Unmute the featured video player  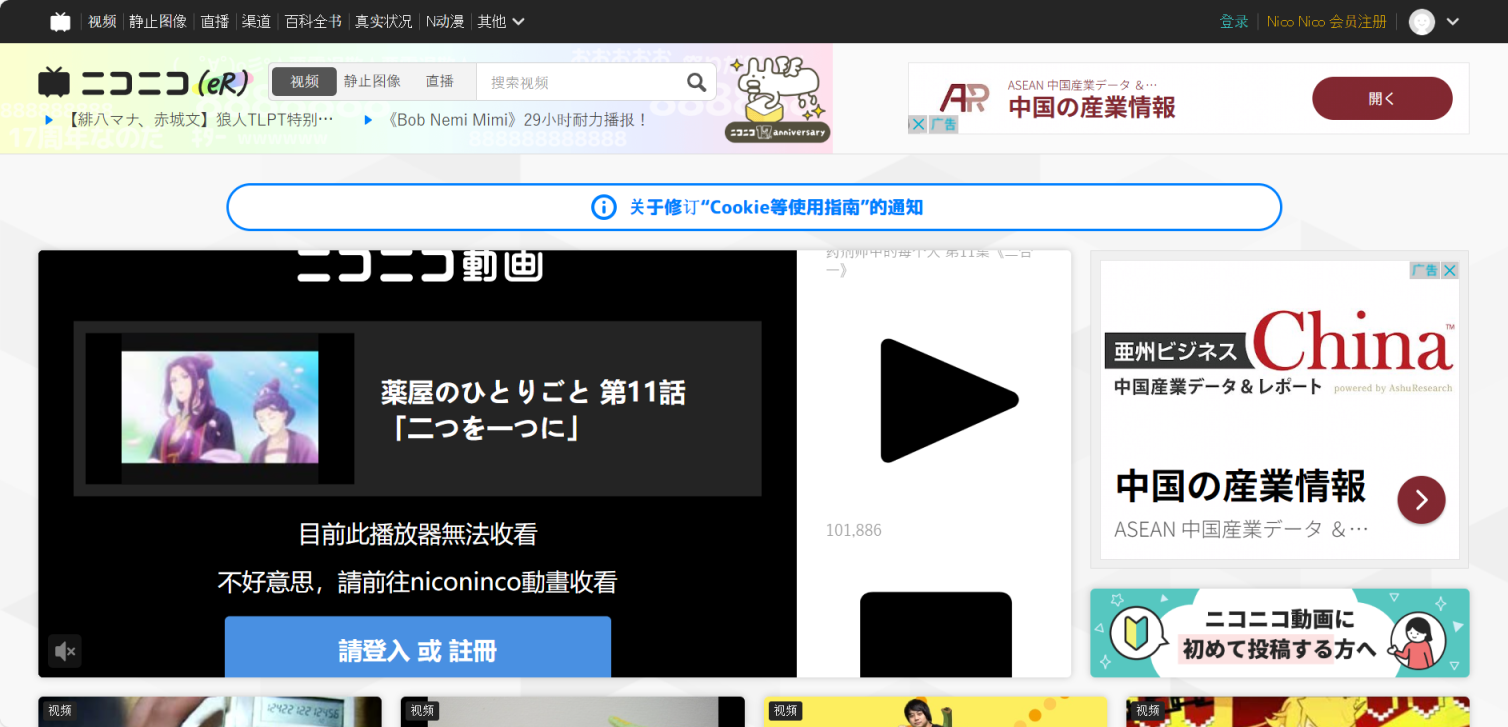pyautogui.click(x=65, y=652)
